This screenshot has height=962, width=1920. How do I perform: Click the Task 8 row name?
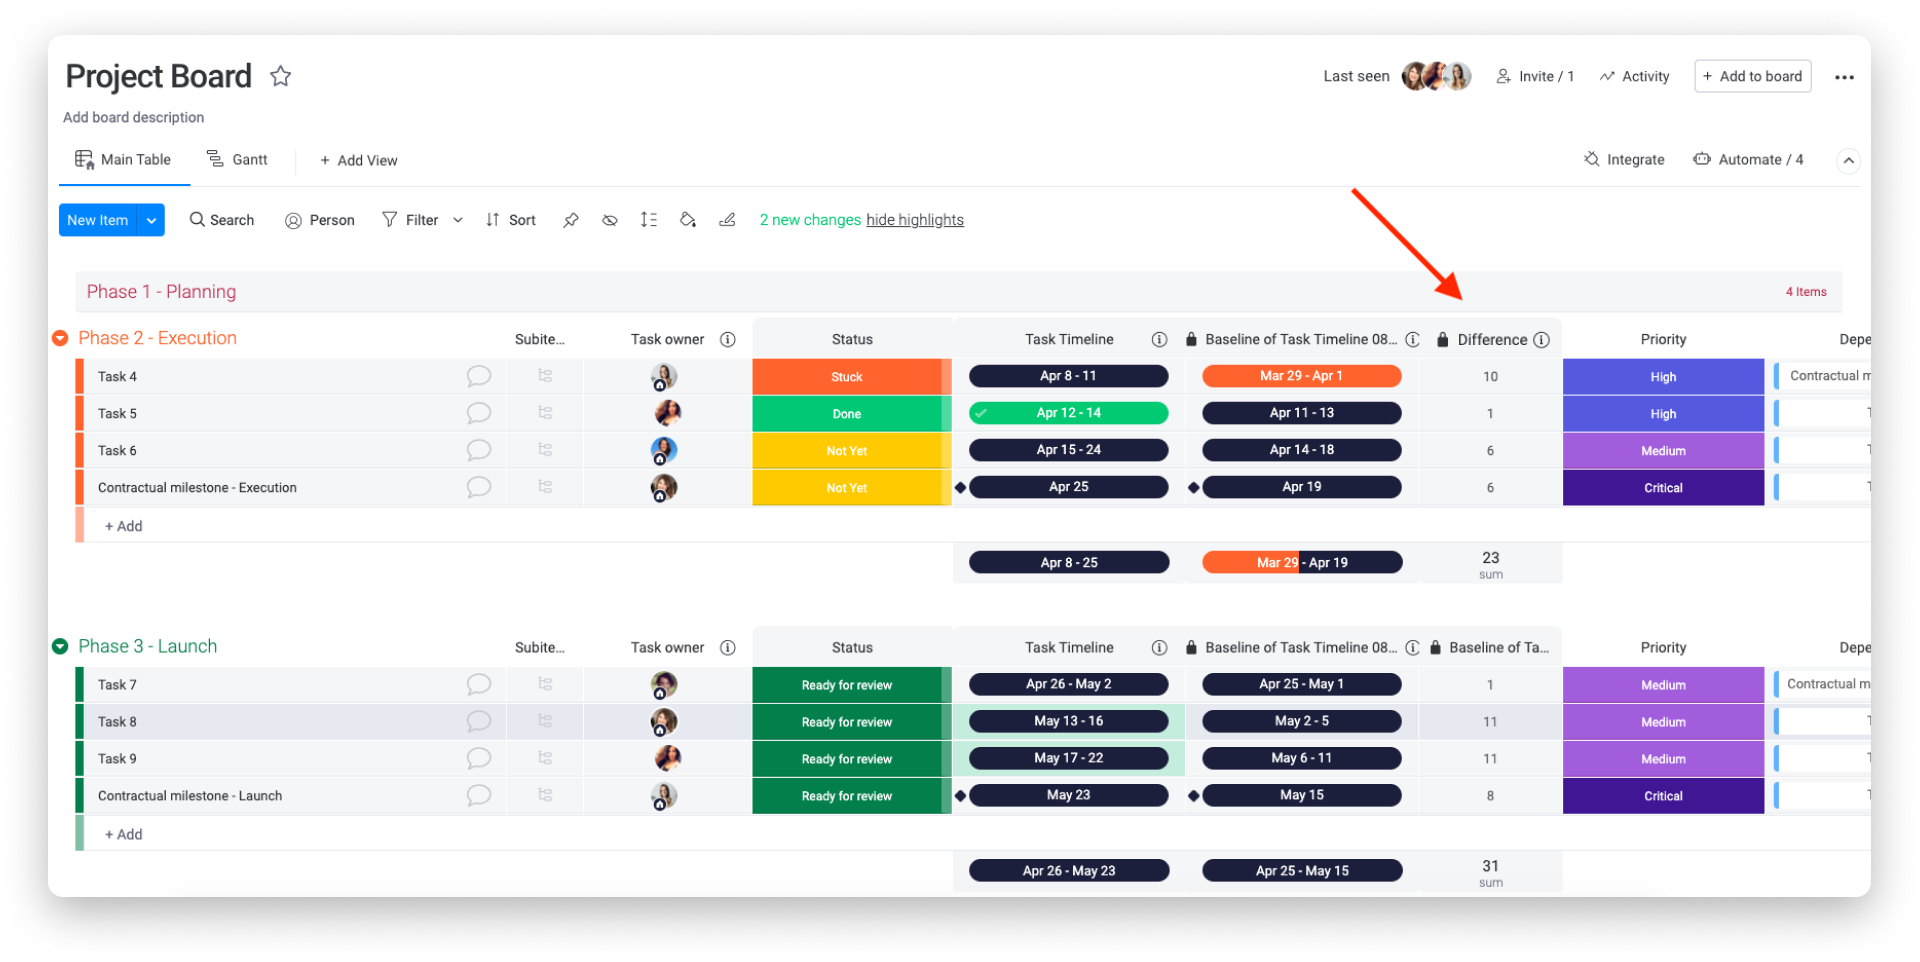[117, 722]
